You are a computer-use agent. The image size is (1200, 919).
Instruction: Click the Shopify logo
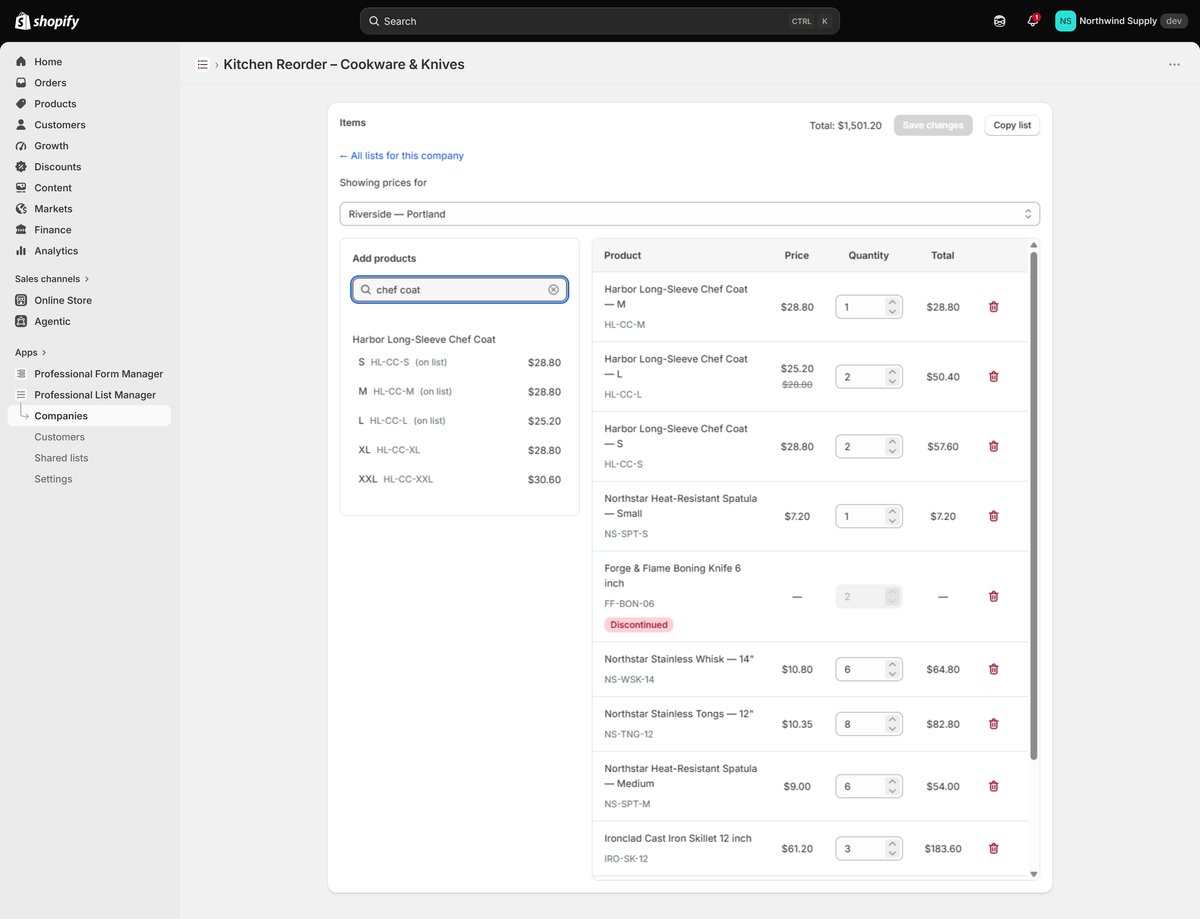tap(47, 21)
